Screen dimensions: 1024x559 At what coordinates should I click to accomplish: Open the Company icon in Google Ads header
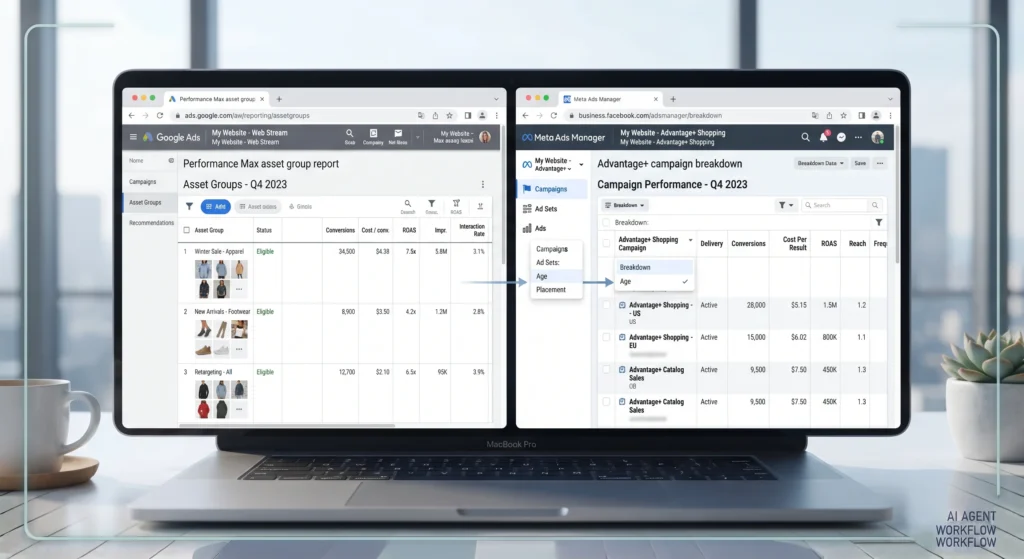(x=373, y=134)
